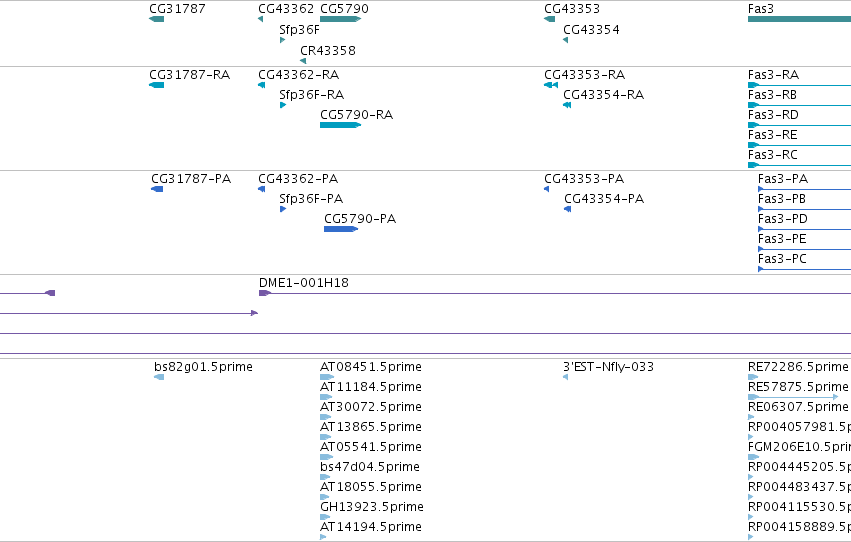Click the Fas3-PB protein label
851x542 pixels.
click(782, 199)
